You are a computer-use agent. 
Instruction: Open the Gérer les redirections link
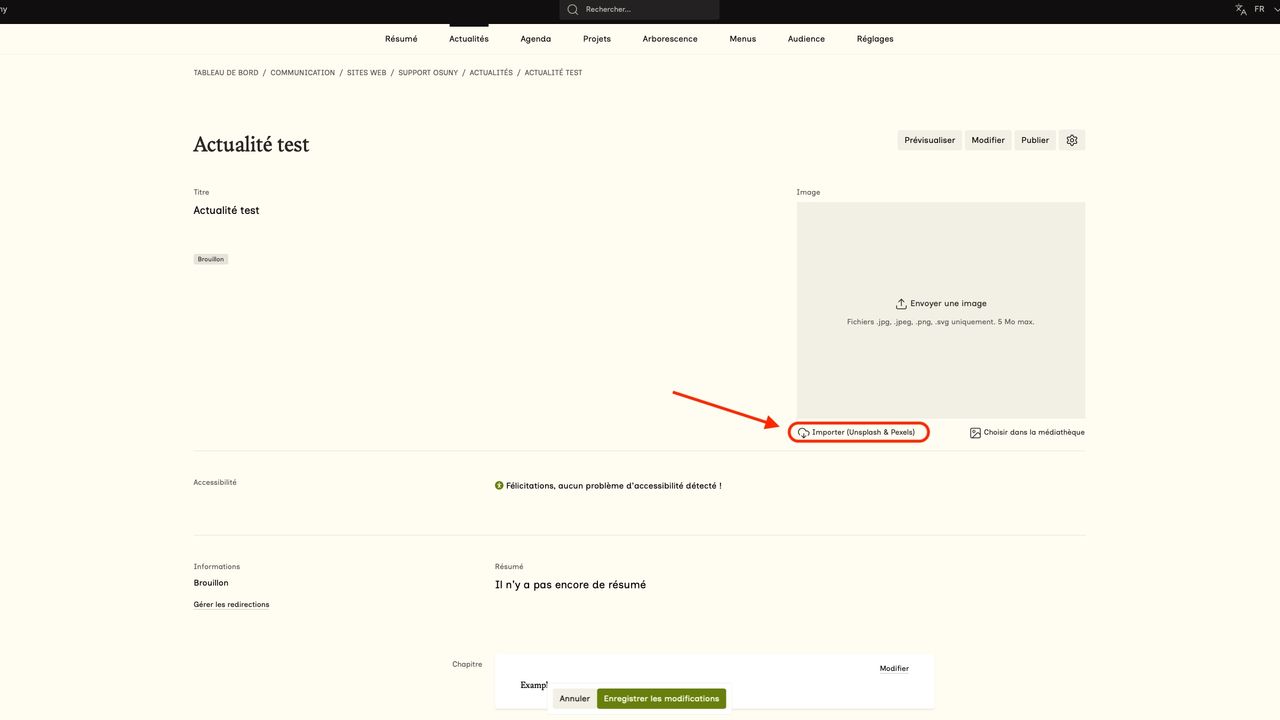(231, 605)
